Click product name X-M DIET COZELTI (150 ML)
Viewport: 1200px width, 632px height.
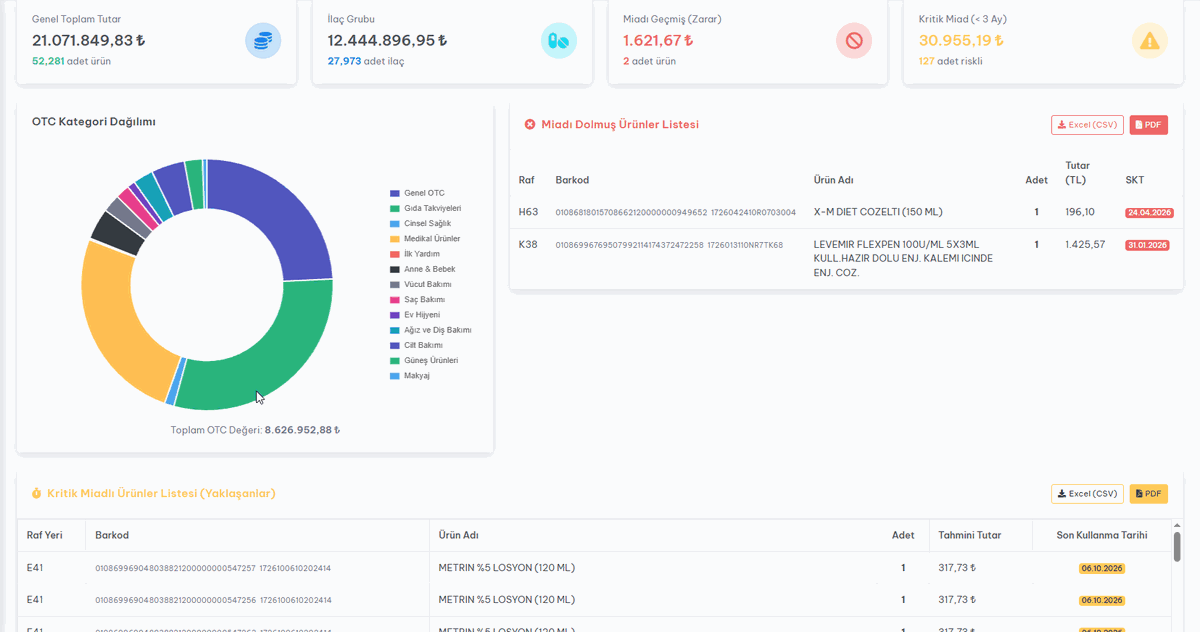tap(878, 212)
